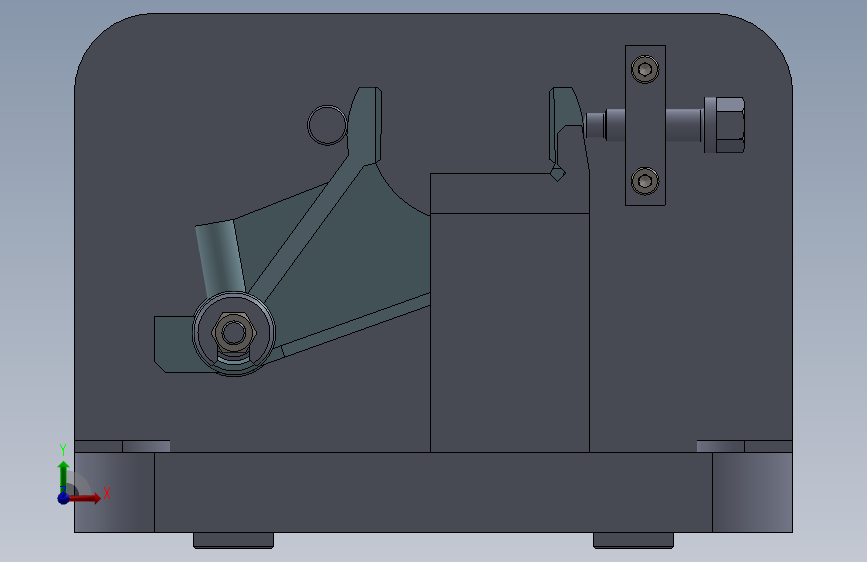Select the right side support column
867x562 pixels.
point(753,492)
